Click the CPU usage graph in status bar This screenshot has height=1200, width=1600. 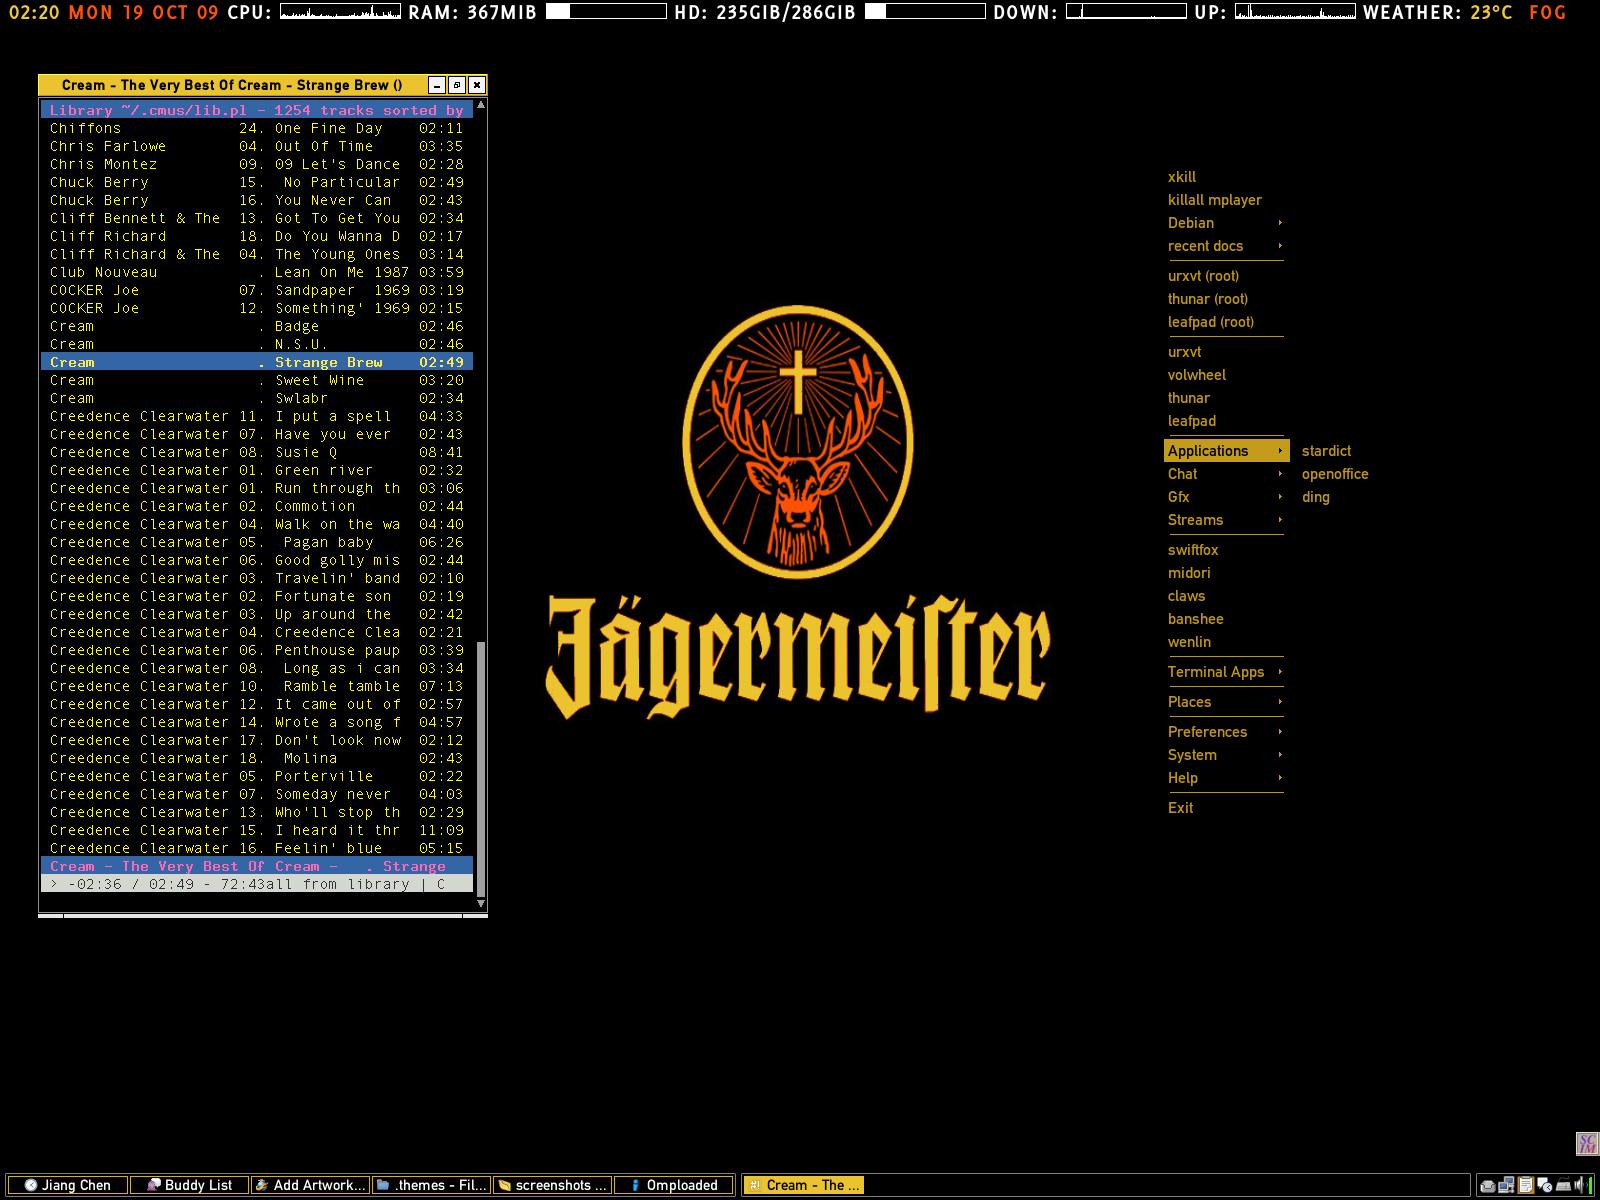tap(341, 12)
